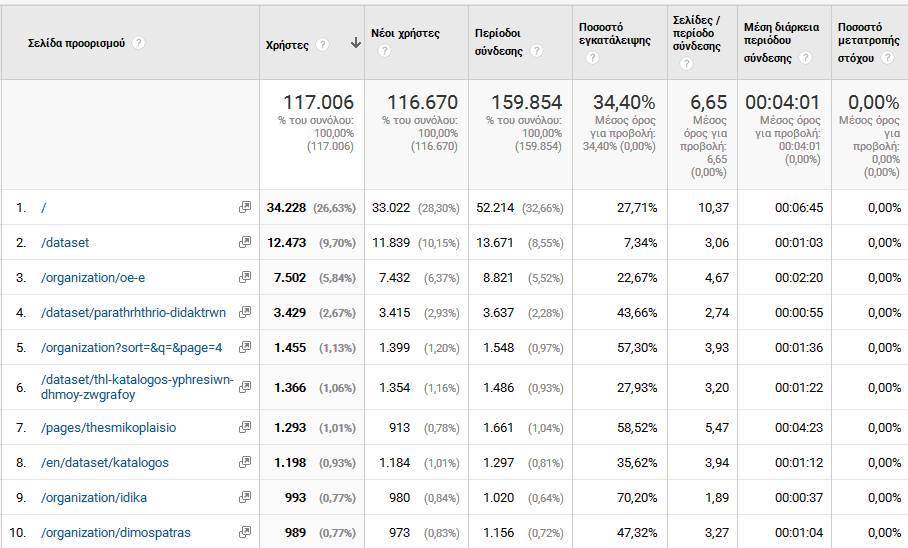Show help for Νέοι χρήστες column
The width and height of the screenshot is (908, 548).
pyautogui.click(x=384, y=51)
